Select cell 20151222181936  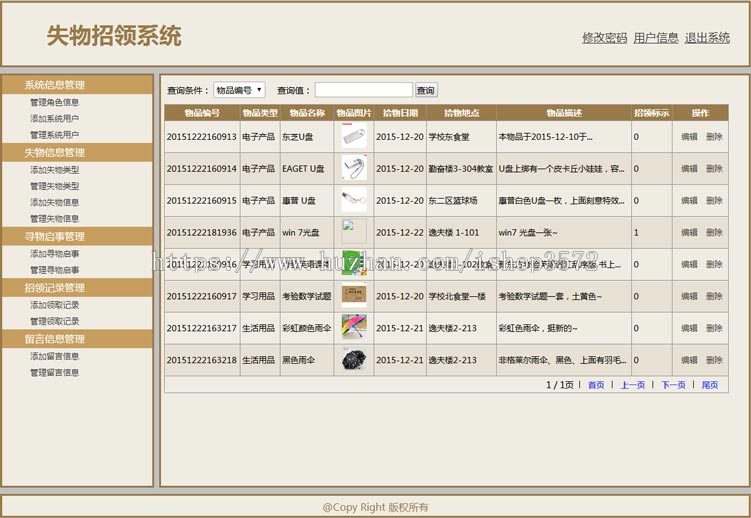click(202, 233)
